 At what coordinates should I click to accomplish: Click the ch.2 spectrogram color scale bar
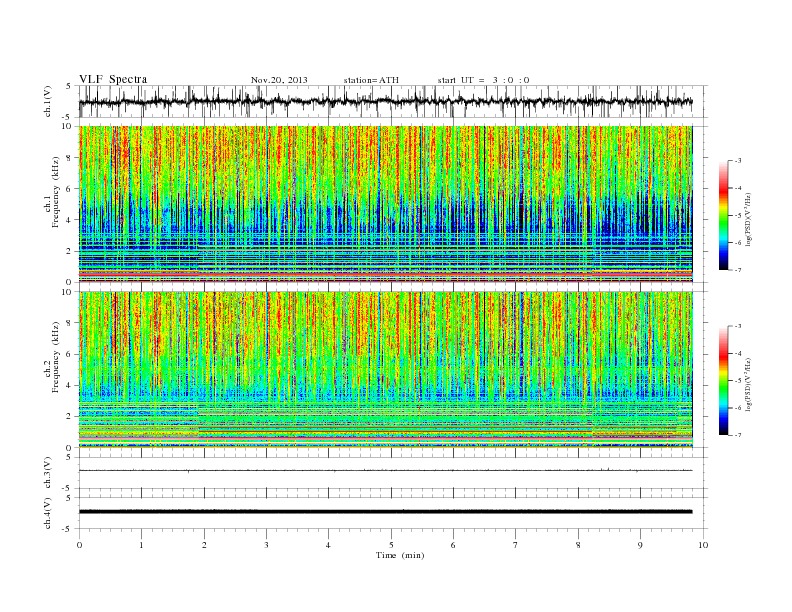click(x=723, y=381)
